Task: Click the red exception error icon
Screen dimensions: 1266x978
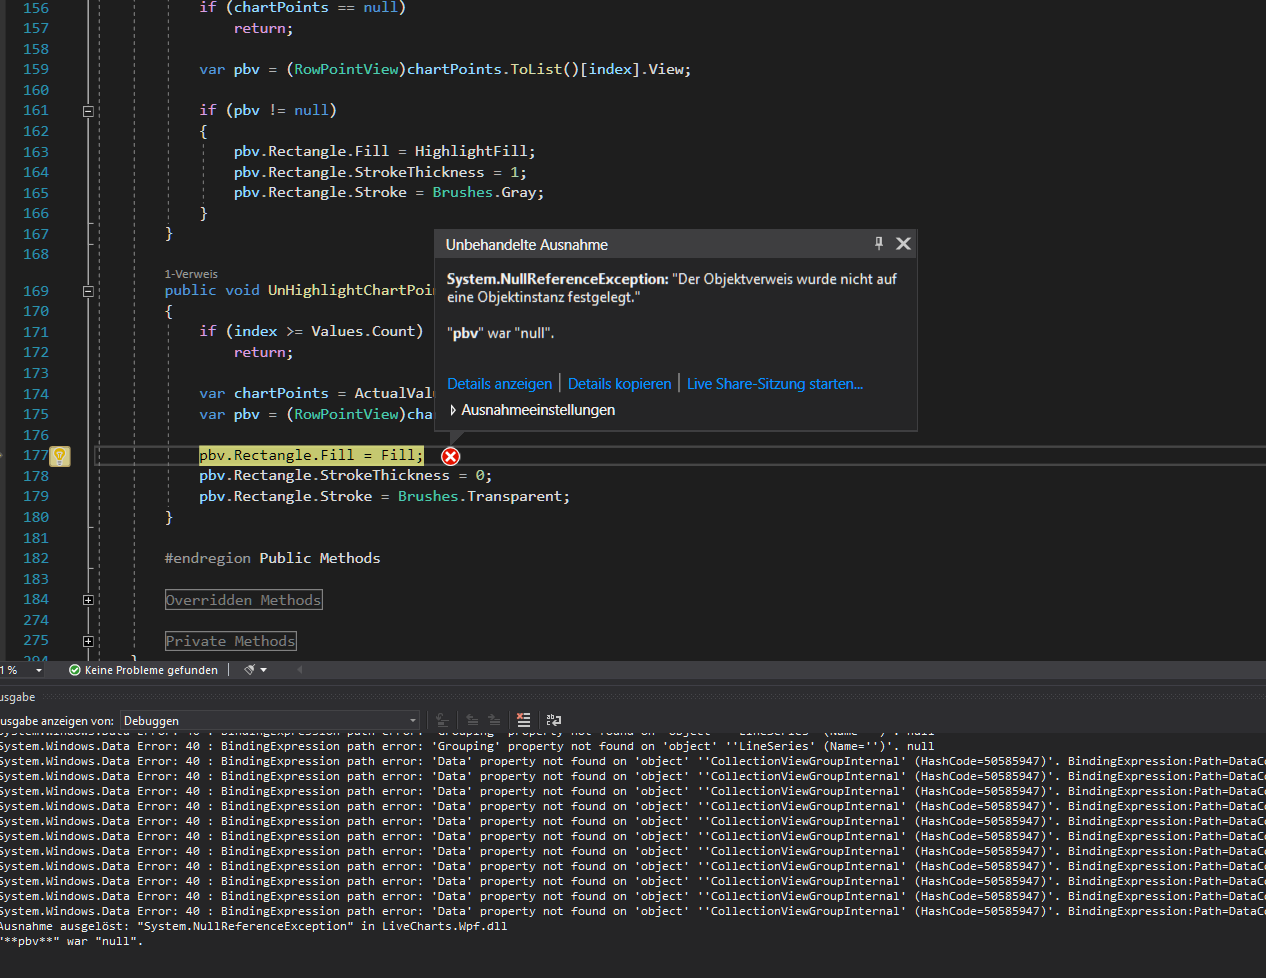Action: tap(451, 456)
